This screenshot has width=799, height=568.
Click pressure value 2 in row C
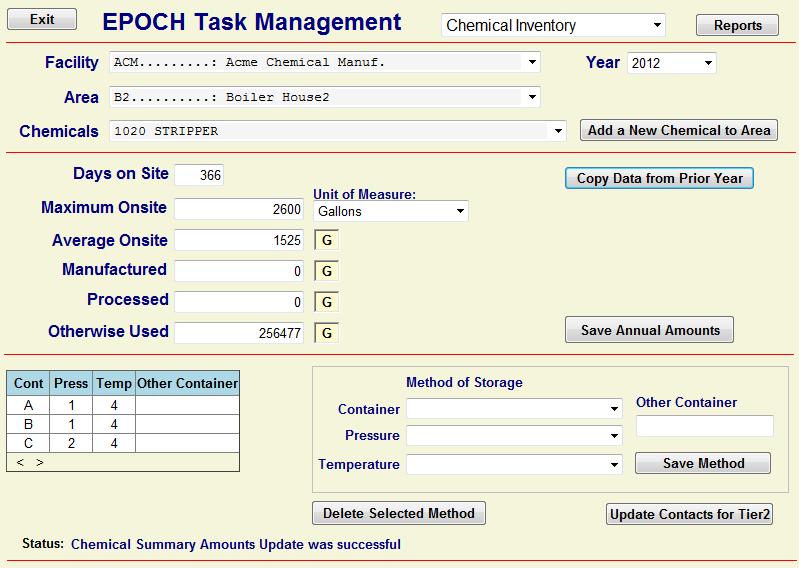coord(71,443)
